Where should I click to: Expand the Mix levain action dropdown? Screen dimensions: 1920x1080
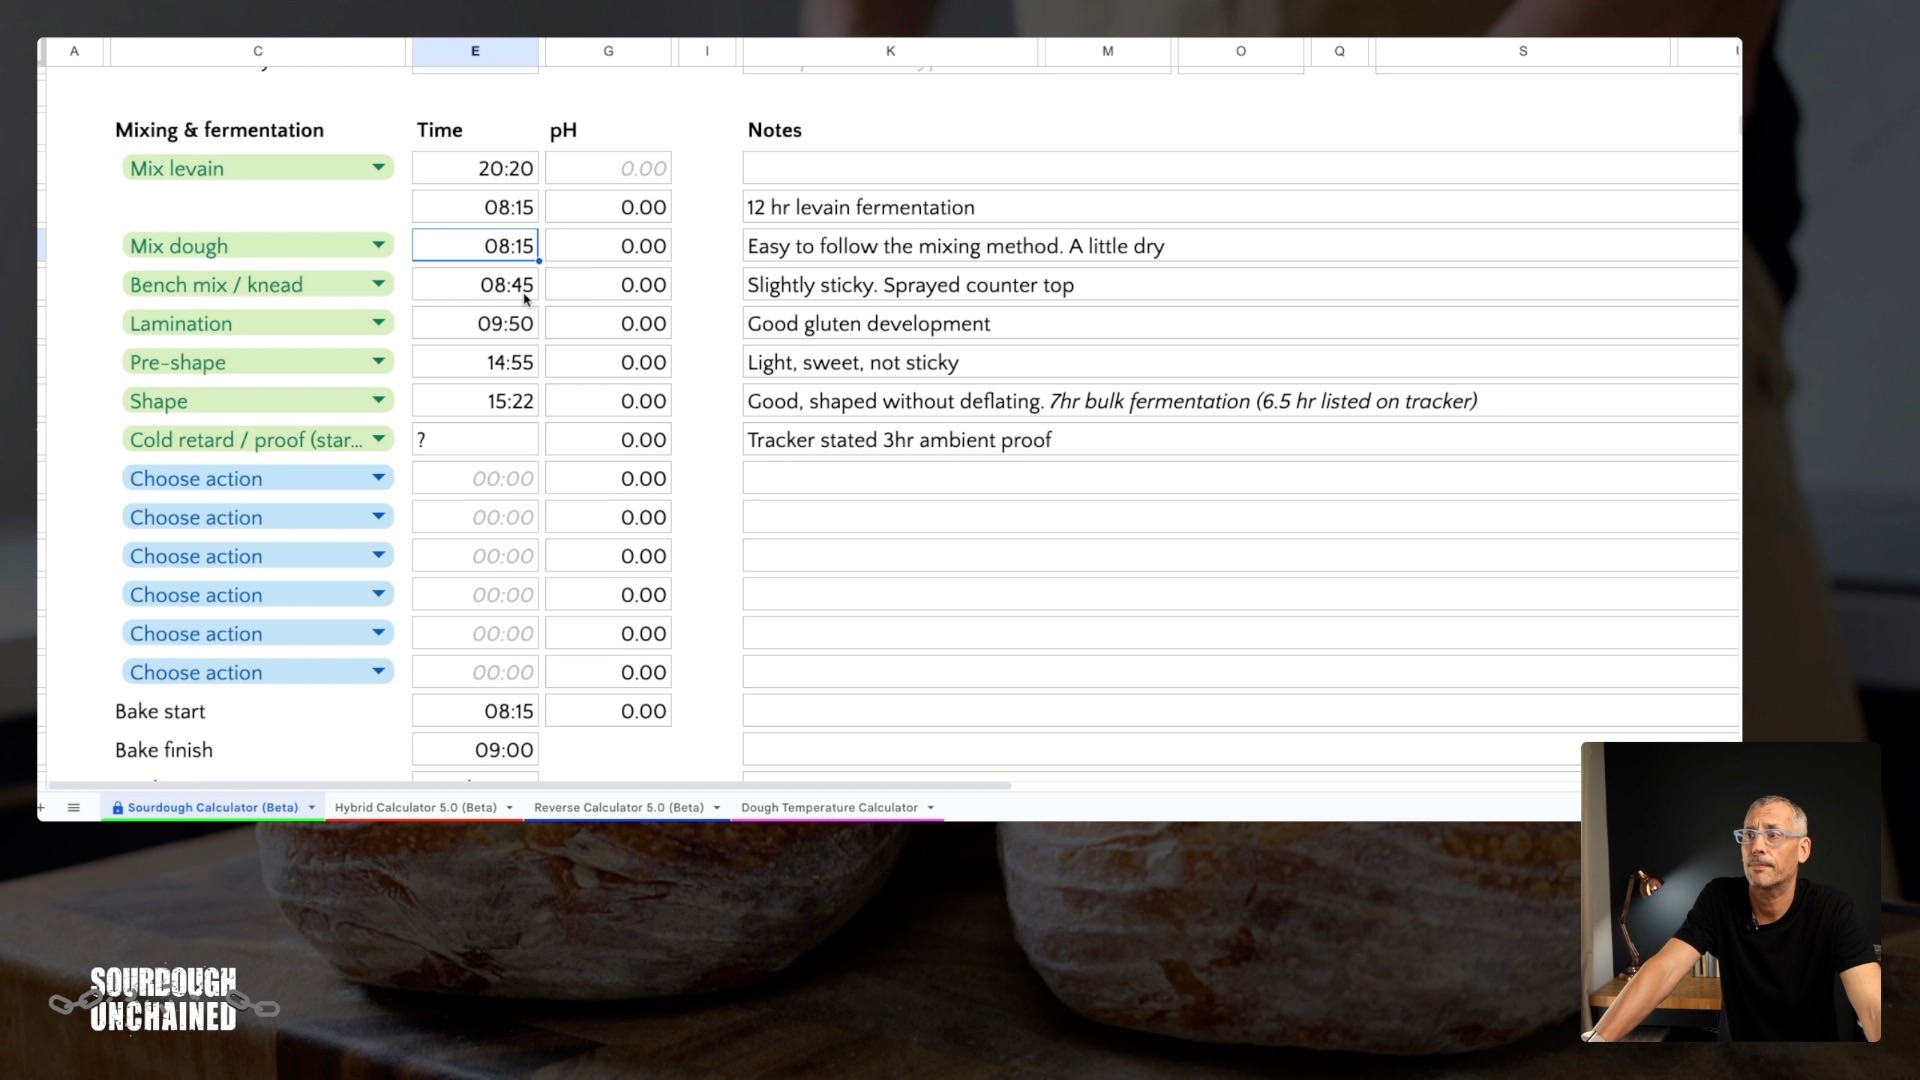378,168
